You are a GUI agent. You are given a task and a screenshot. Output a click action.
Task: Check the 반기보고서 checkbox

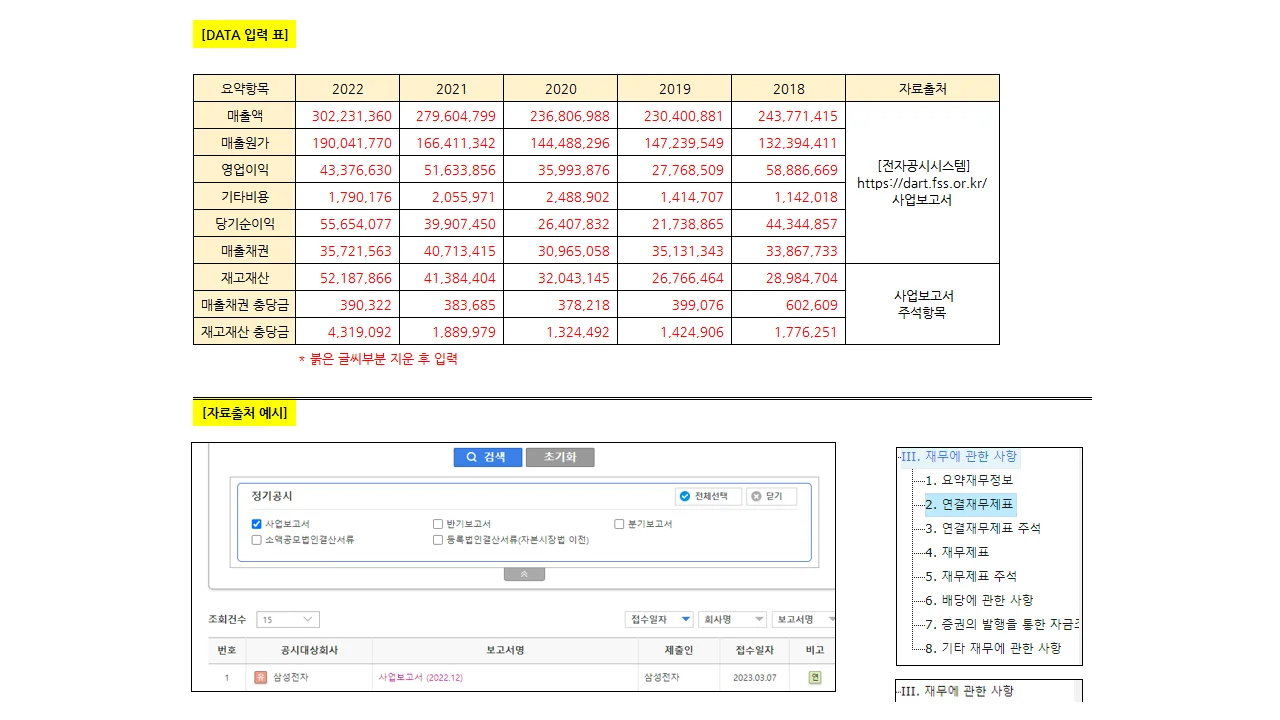(438, 524)
